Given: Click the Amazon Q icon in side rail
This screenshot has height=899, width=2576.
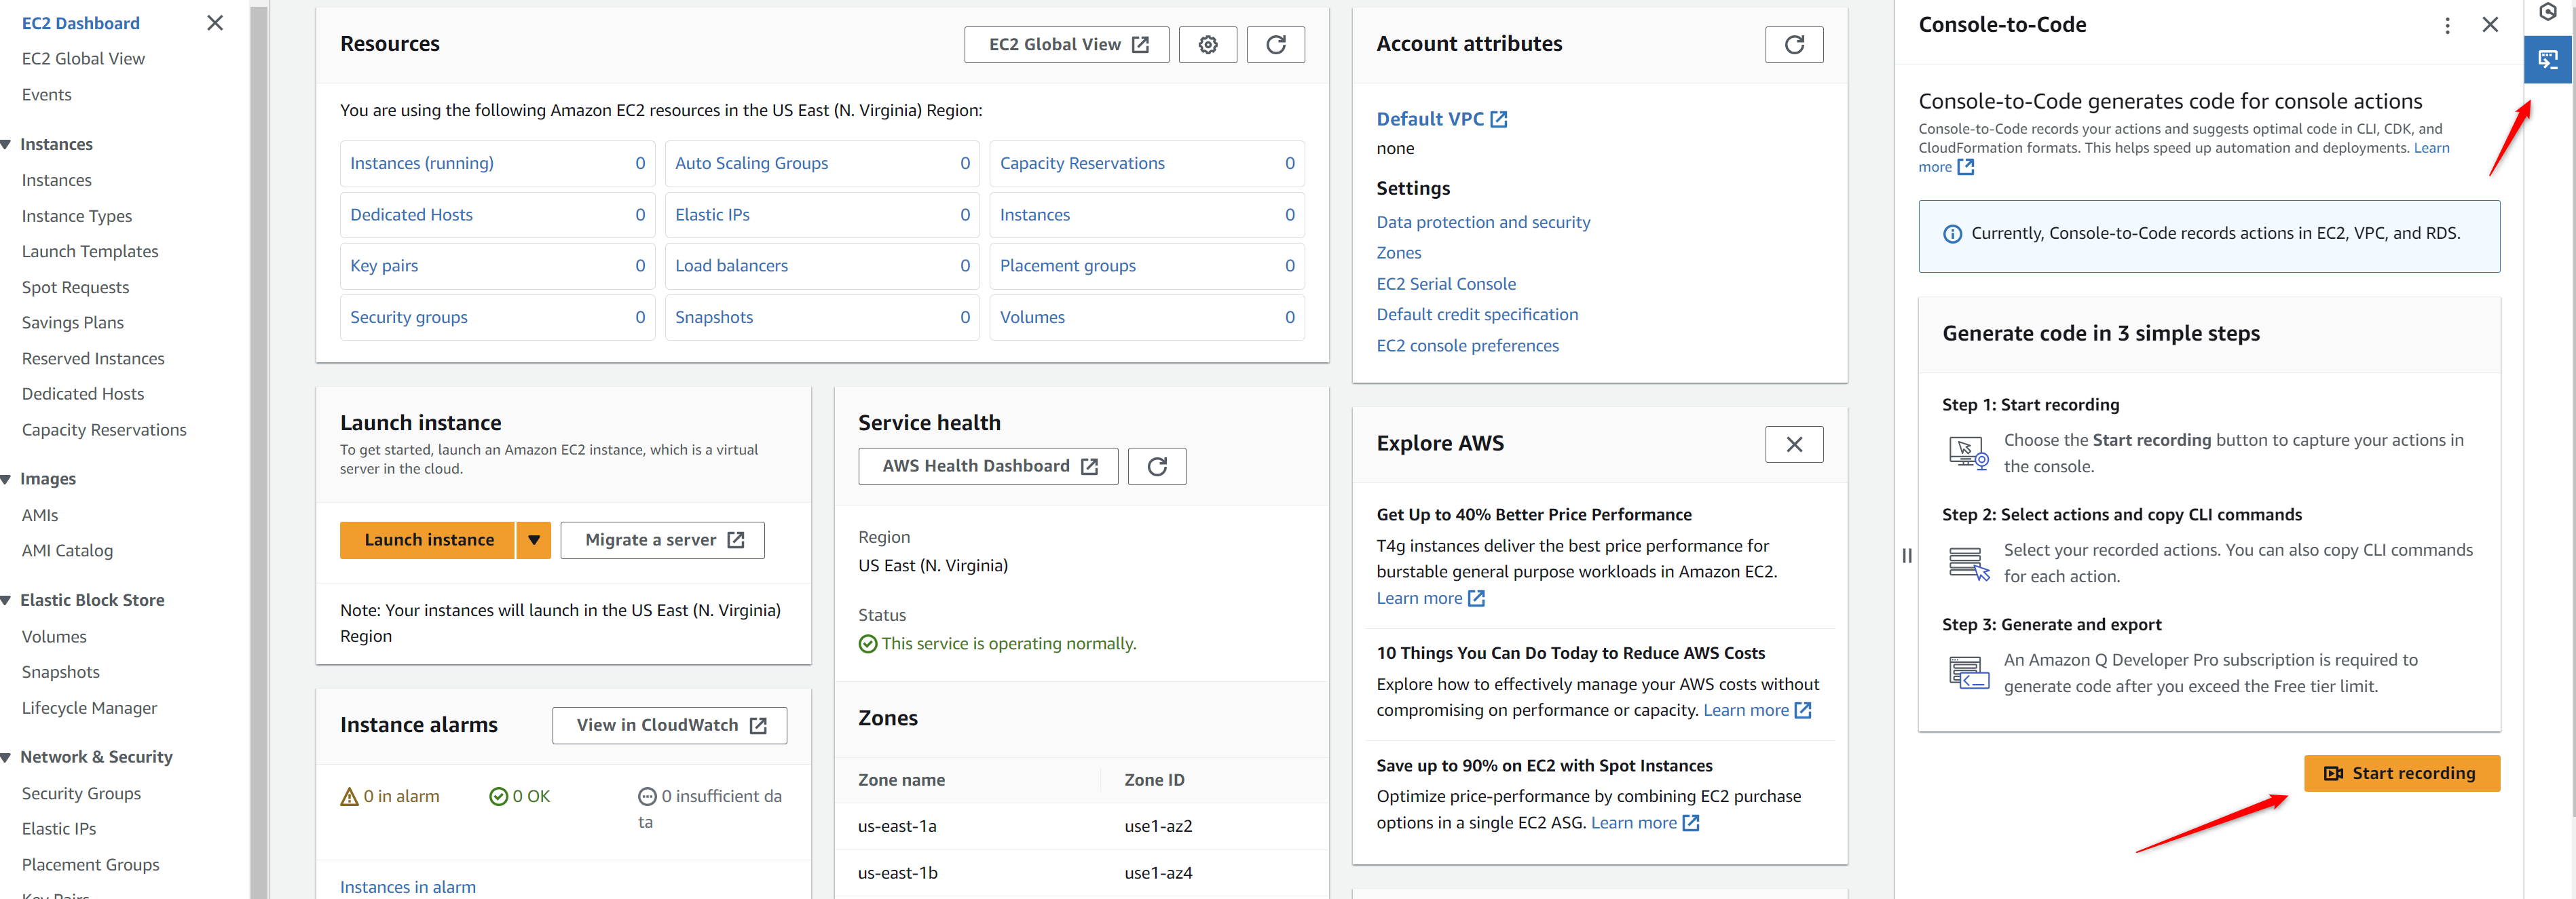Looking at the screenshot, I should 2548,13.
